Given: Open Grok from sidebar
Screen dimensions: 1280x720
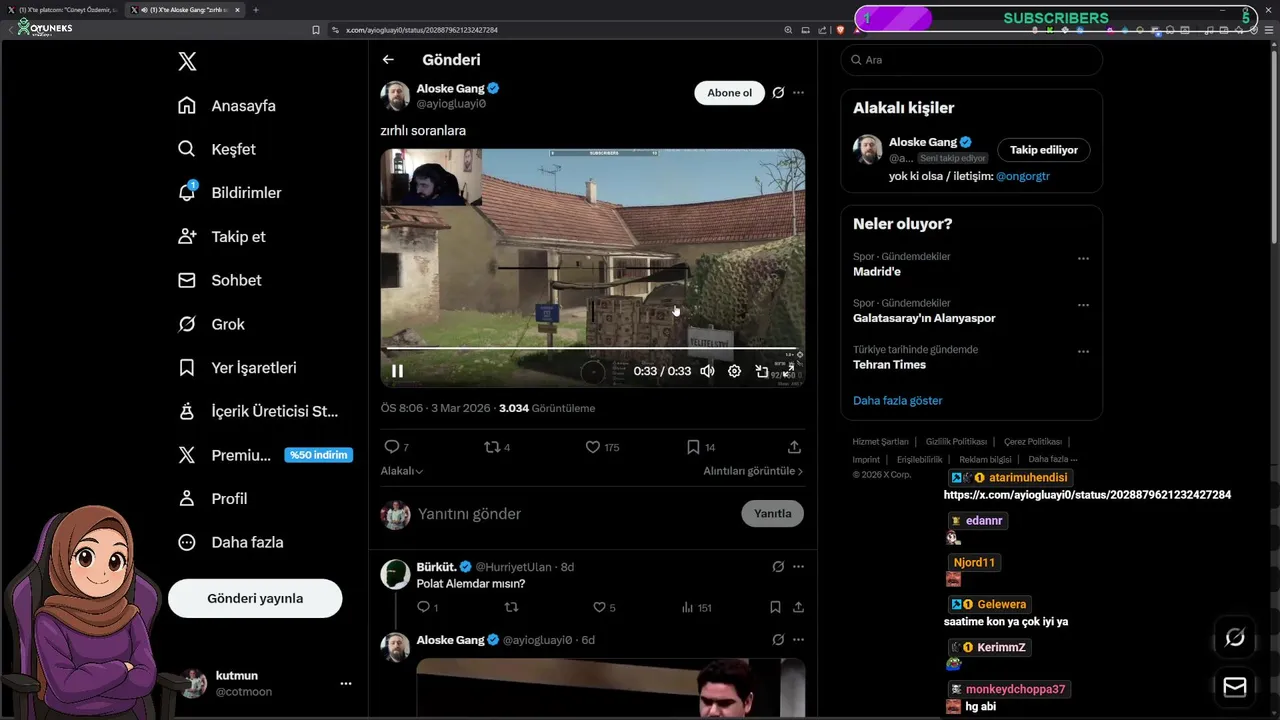Looking at the screenshot, I should 212,324.
